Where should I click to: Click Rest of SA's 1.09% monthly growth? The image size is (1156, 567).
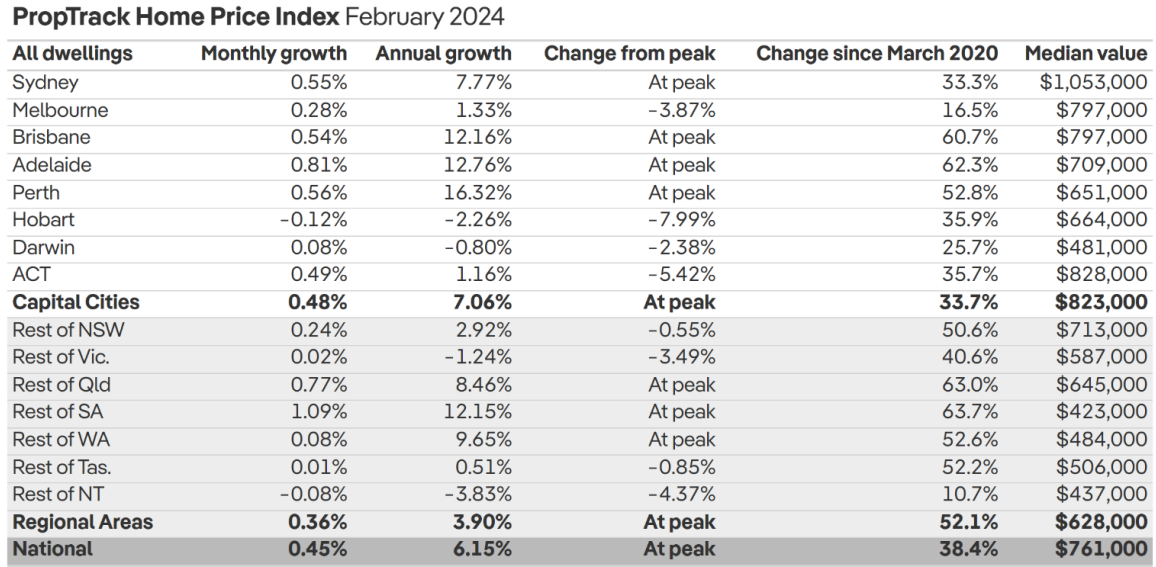pos(318,411)
